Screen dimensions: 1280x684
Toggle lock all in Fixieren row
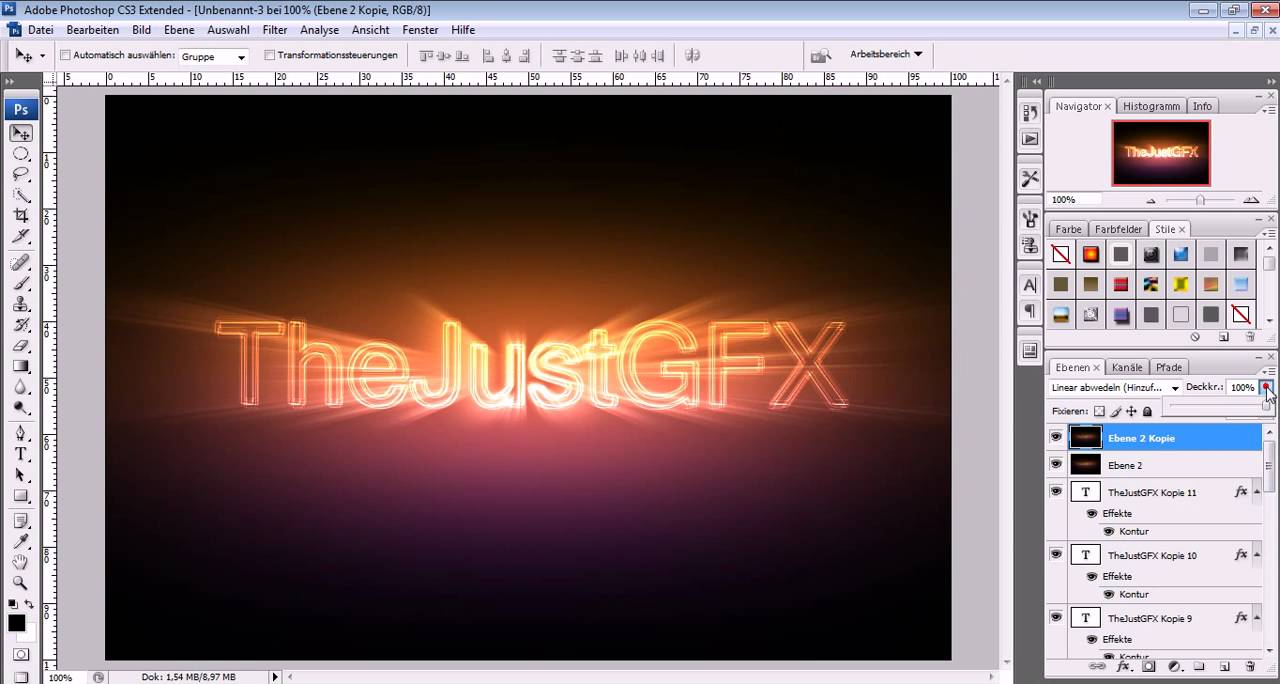click(1147, 411)
